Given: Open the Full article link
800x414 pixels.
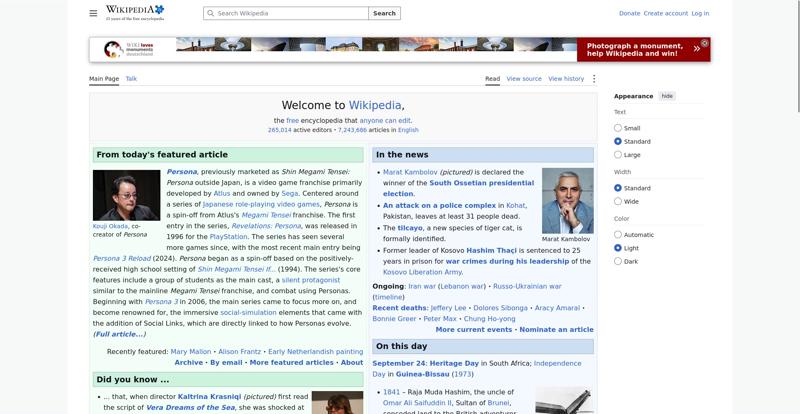Looking at the screenshot, I should point(119,334).
